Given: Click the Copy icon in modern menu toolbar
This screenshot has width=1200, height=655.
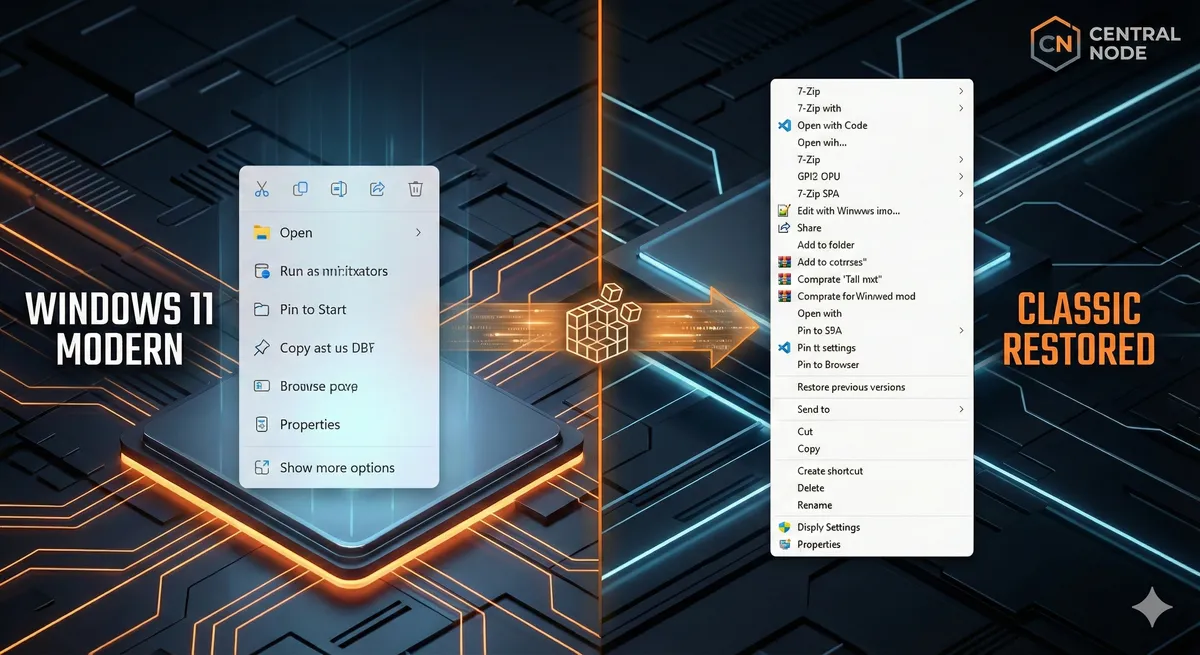Looking at the screenshot, I should (300, 189).
